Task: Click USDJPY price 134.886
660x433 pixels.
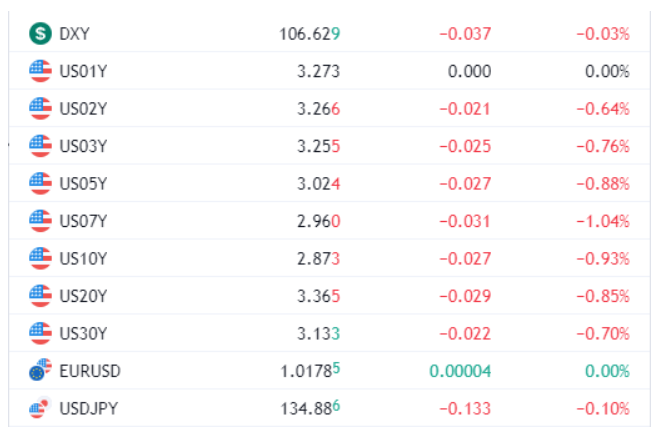Action: coord(310,408)
